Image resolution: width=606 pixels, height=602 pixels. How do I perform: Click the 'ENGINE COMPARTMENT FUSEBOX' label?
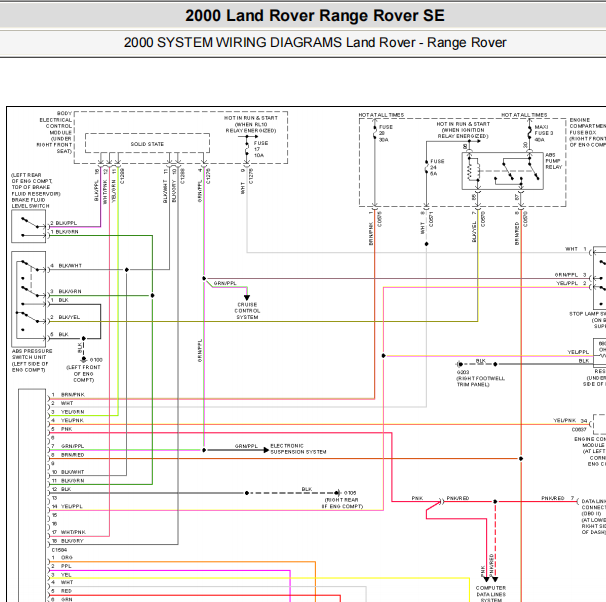pyautogui.click(x=587, y=133)
